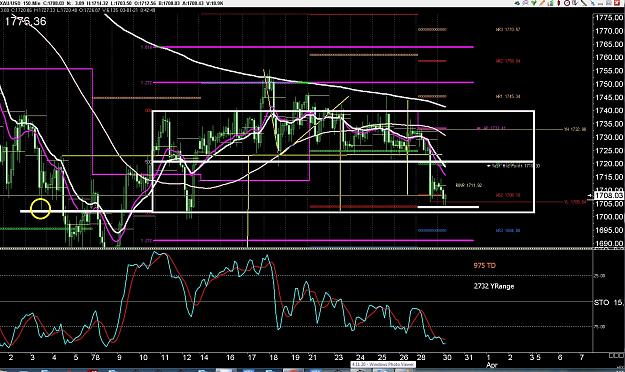
Task: Click date 31 on the time axis
Action: [469, 357]
